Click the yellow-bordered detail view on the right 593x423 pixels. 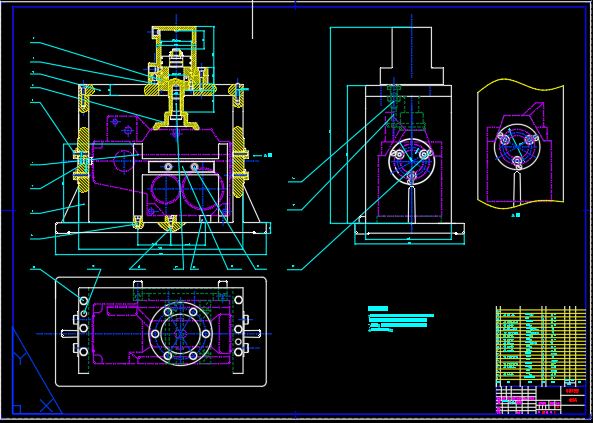point(520,144)
